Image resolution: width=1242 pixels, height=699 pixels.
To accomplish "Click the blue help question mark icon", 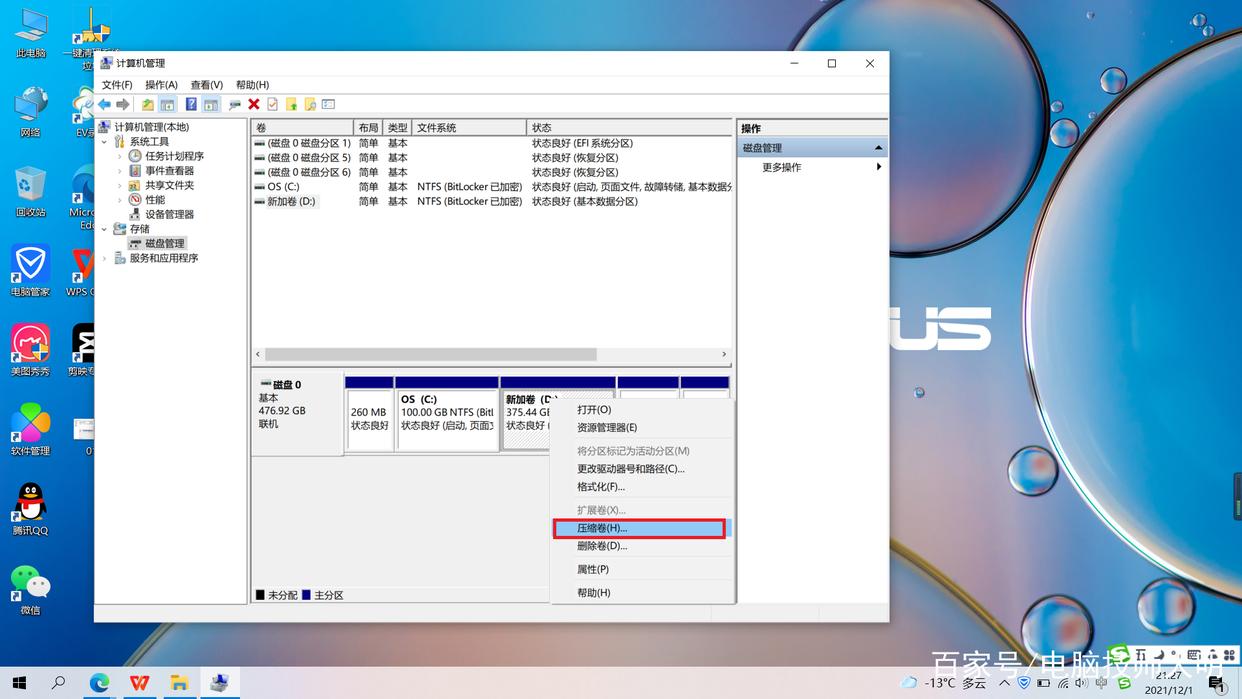I will pos(191,104).
